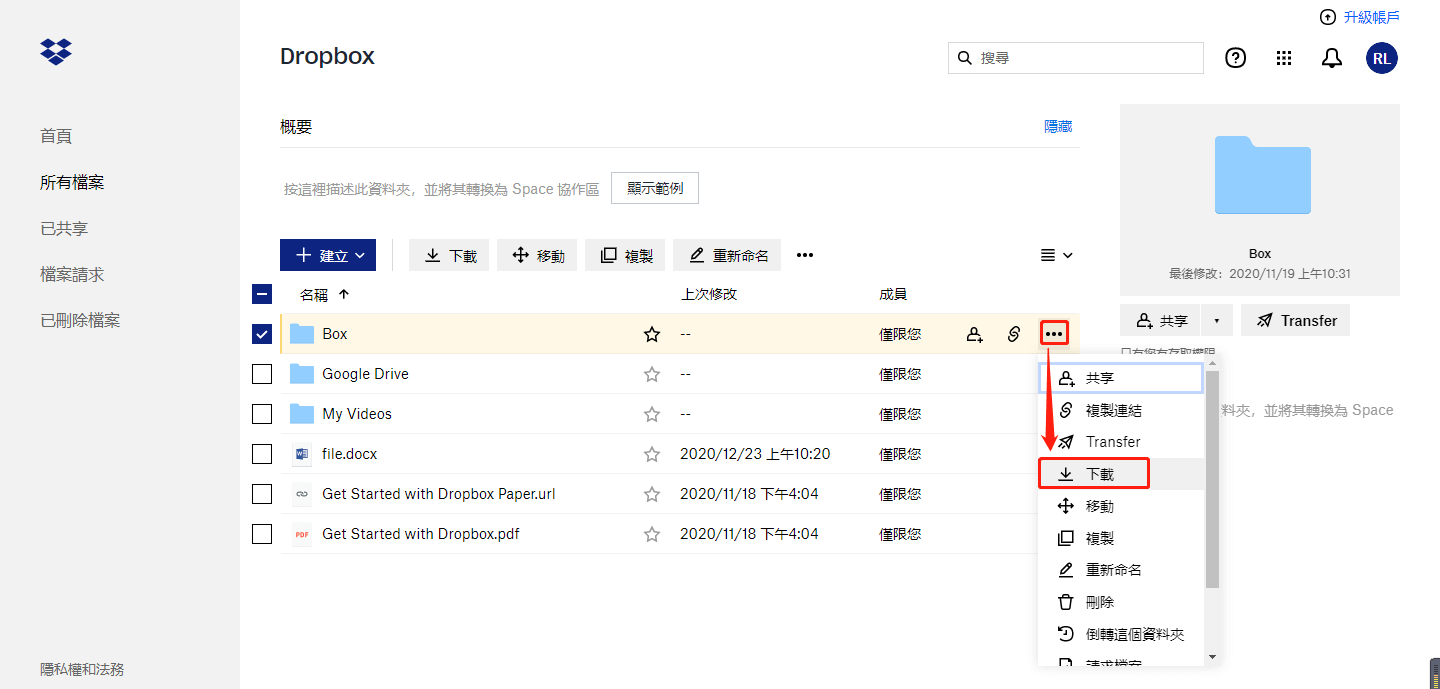This screenshot has width=1440, height=689.
Task: Open the Box row three-dot menu
Action: click(x=1054, y=334)
